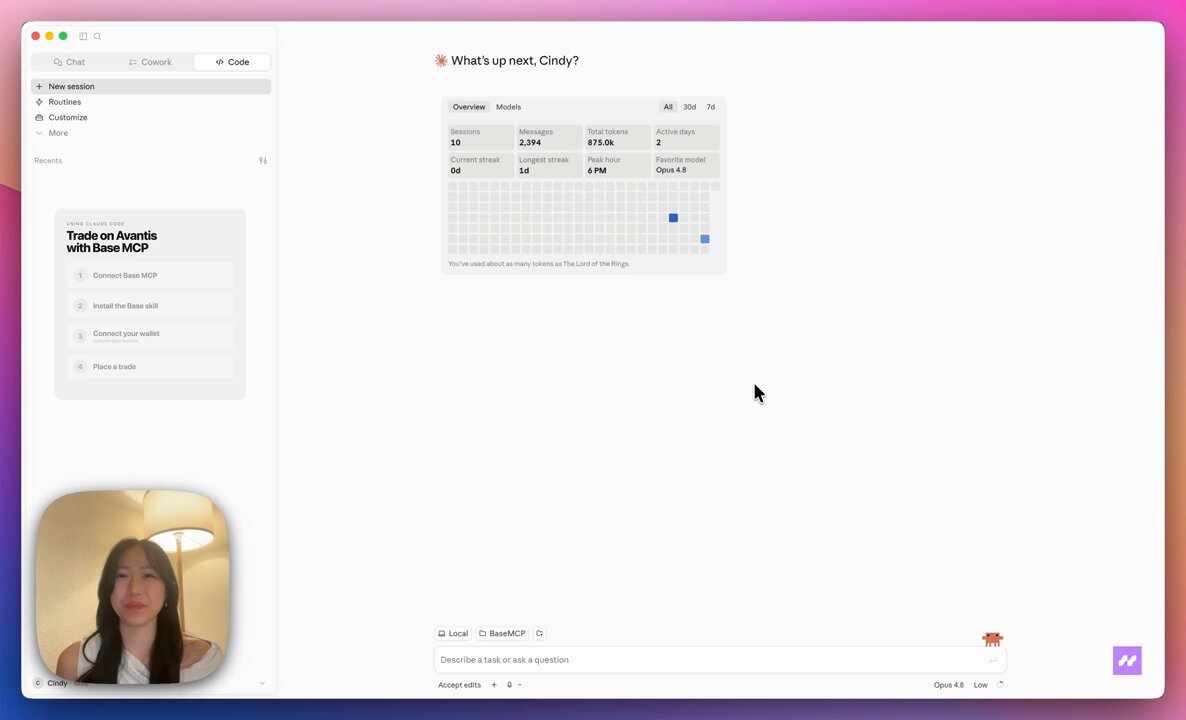Set the stats range to 30d
Screen dimensions: 1186x720
click(x=690, y=107)
